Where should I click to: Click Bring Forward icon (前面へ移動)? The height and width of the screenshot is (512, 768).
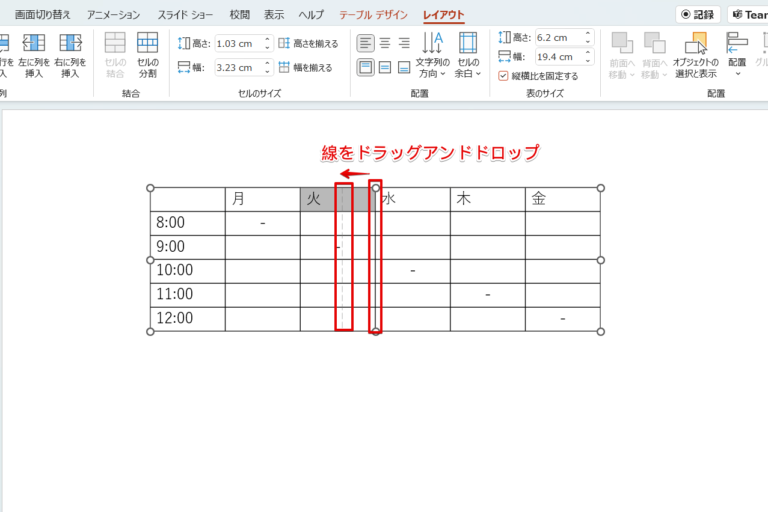622,43
